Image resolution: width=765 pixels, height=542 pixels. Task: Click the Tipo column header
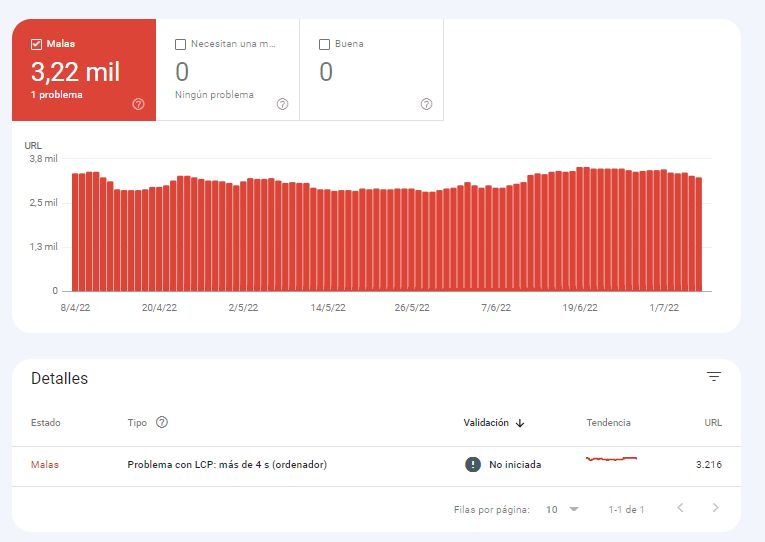(x=137, y=423)
